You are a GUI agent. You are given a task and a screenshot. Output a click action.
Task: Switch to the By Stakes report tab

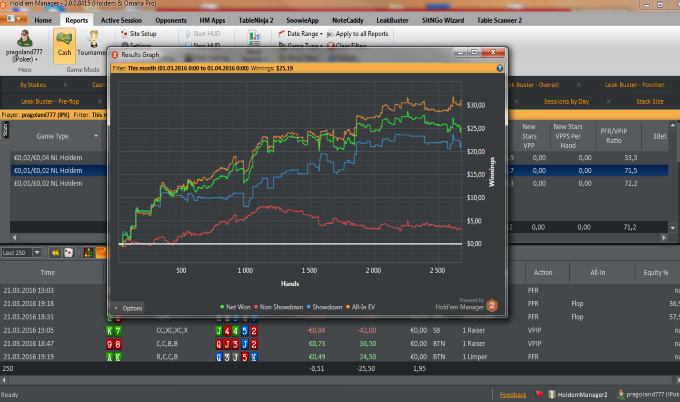(33, 85)
